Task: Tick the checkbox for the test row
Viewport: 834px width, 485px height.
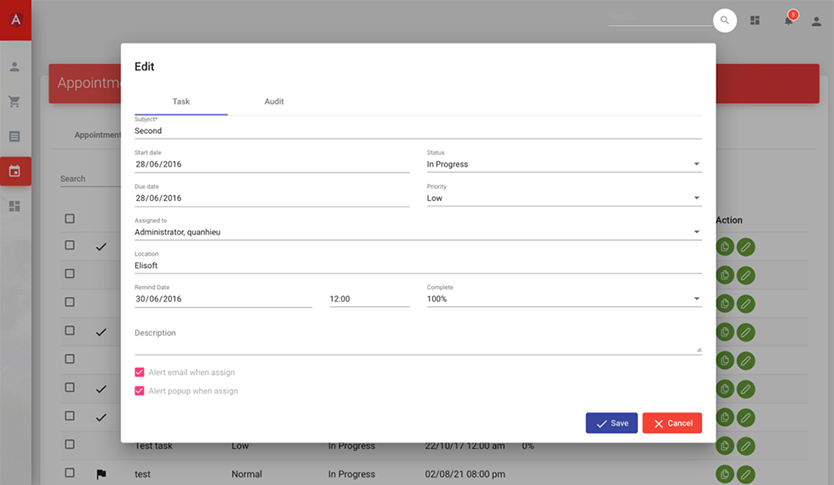Action: (x=70, y=473)
